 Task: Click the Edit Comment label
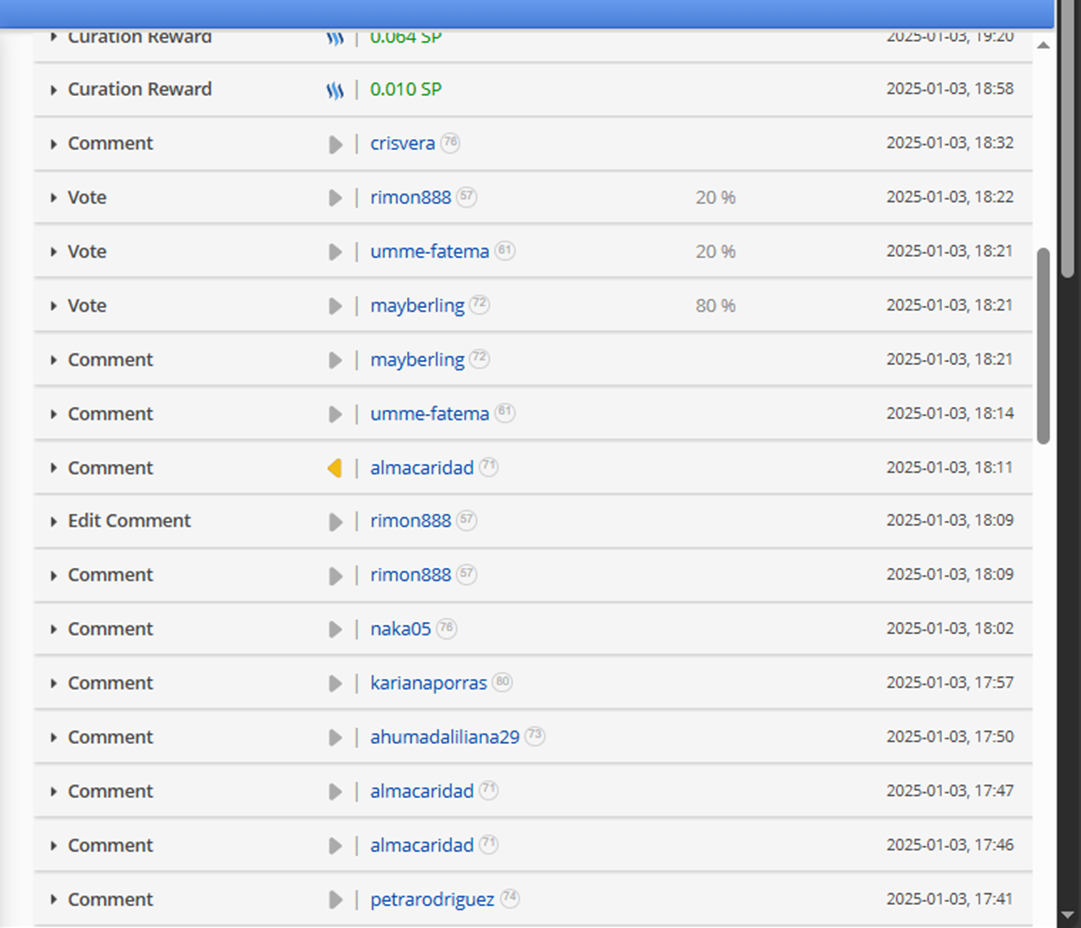coord(129,521)
